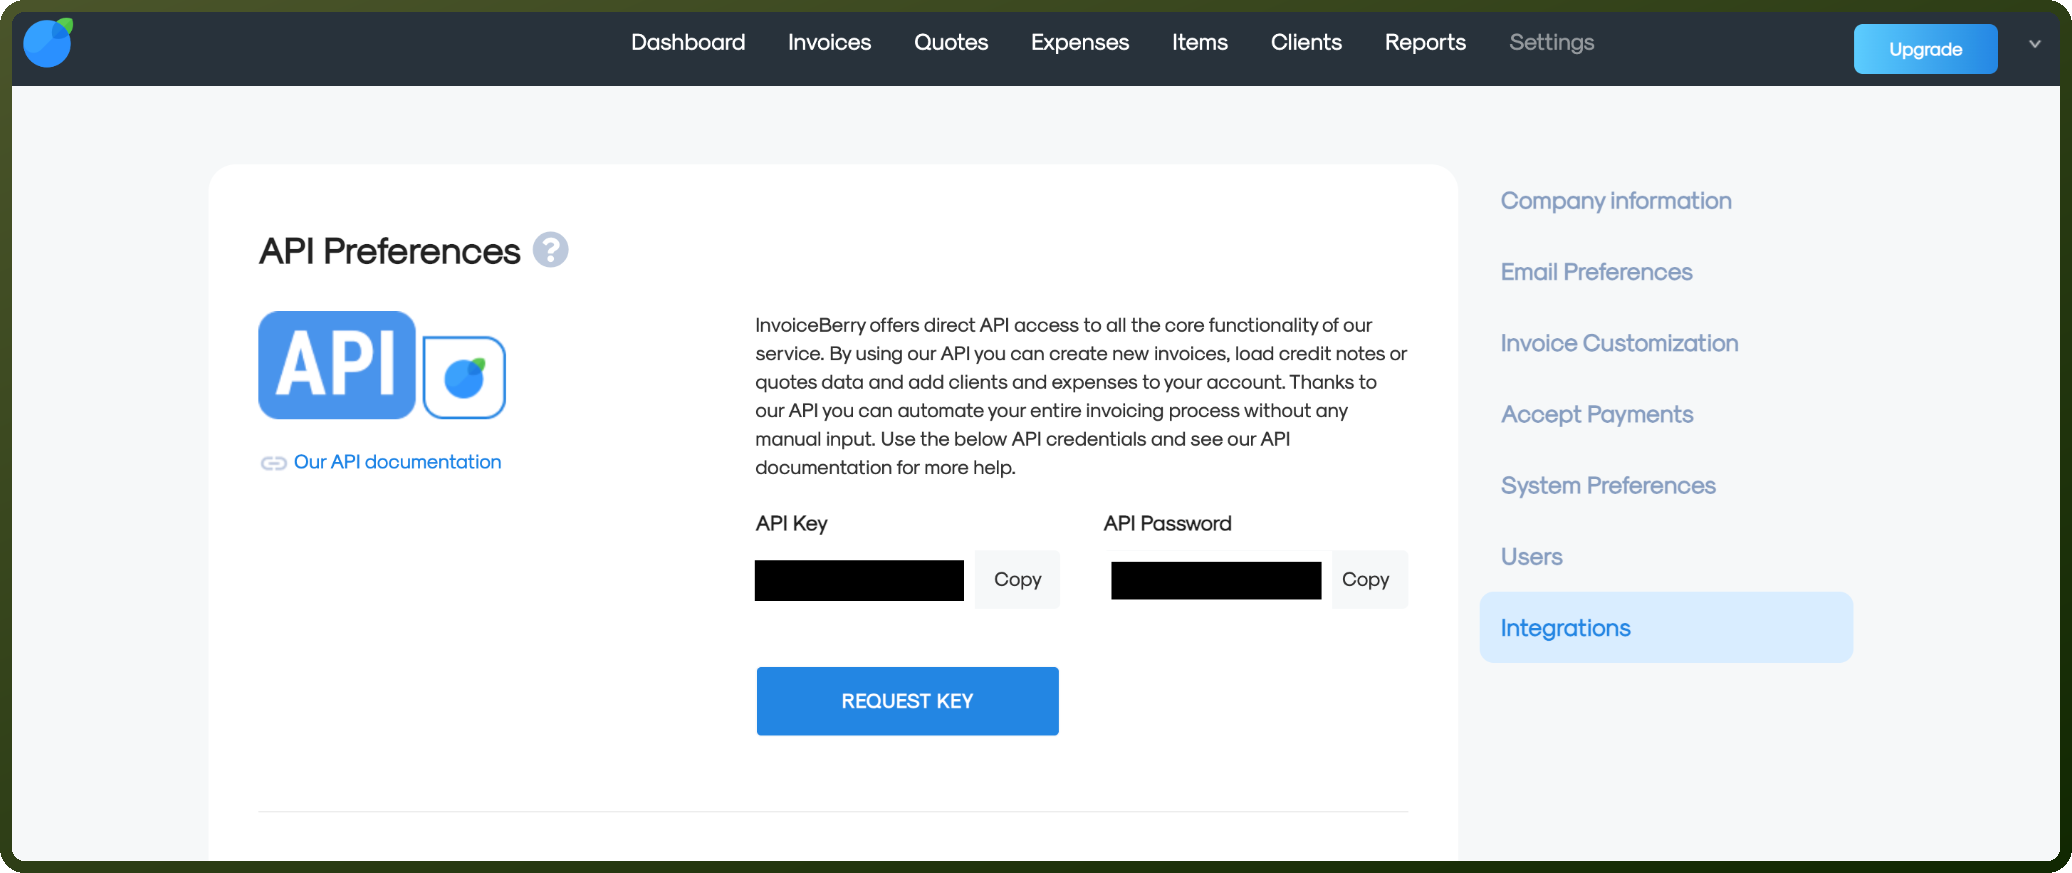Viewport: 2072px width, 873px height.
Task: Open Company information settings
Action: pyautogui.click(x=1616, y=201)
